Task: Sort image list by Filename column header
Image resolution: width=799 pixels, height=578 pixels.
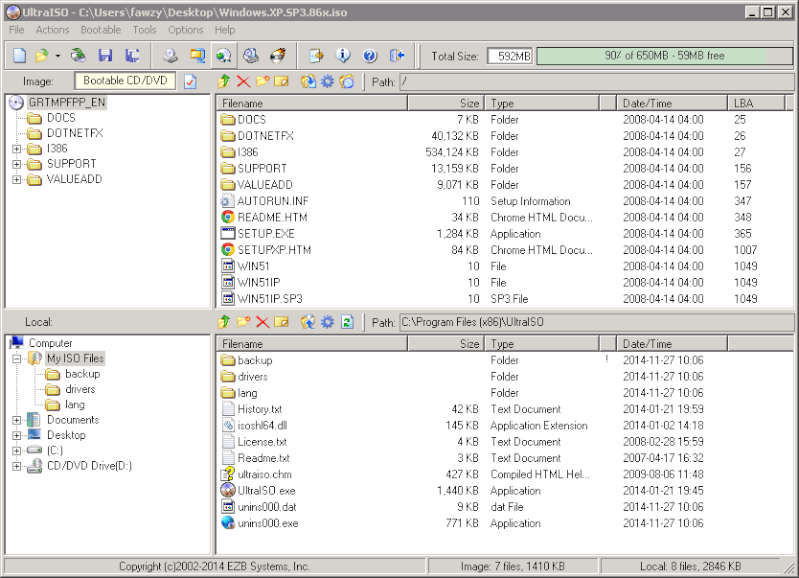Action: (312, 103)
